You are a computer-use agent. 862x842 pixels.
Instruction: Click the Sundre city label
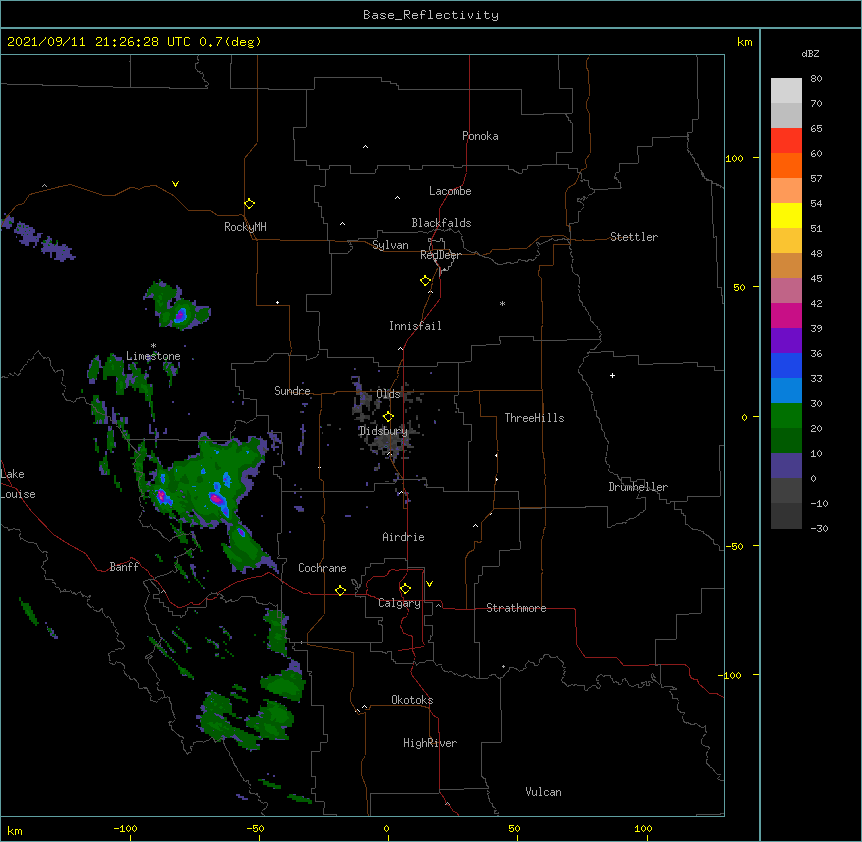(292, 391)
